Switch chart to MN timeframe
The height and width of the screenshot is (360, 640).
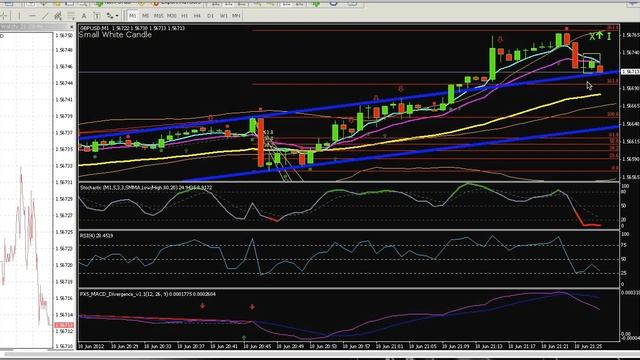236,16
